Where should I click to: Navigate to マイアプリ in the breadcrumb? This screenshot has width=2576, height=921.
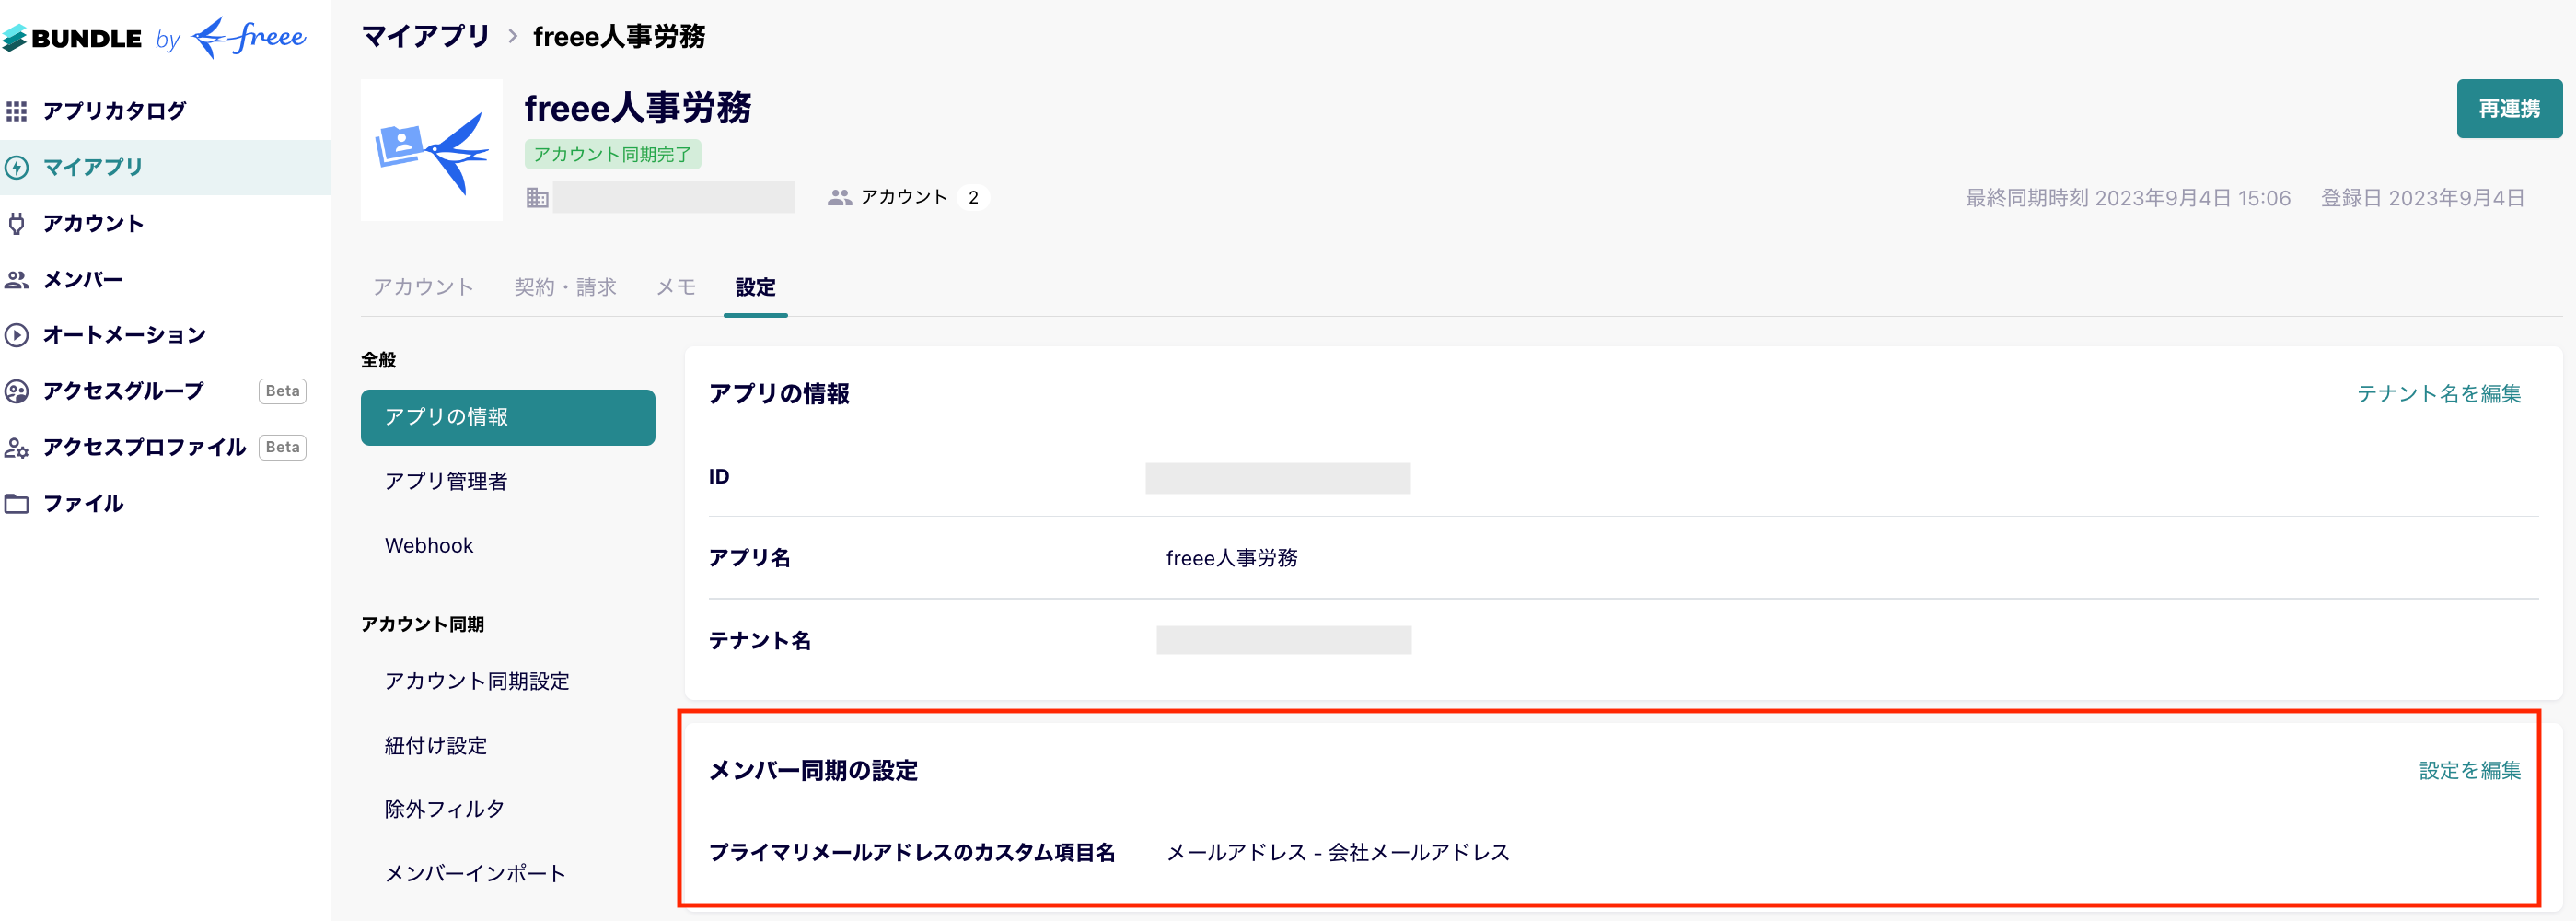pyautogui.click(x=425, y=37)
